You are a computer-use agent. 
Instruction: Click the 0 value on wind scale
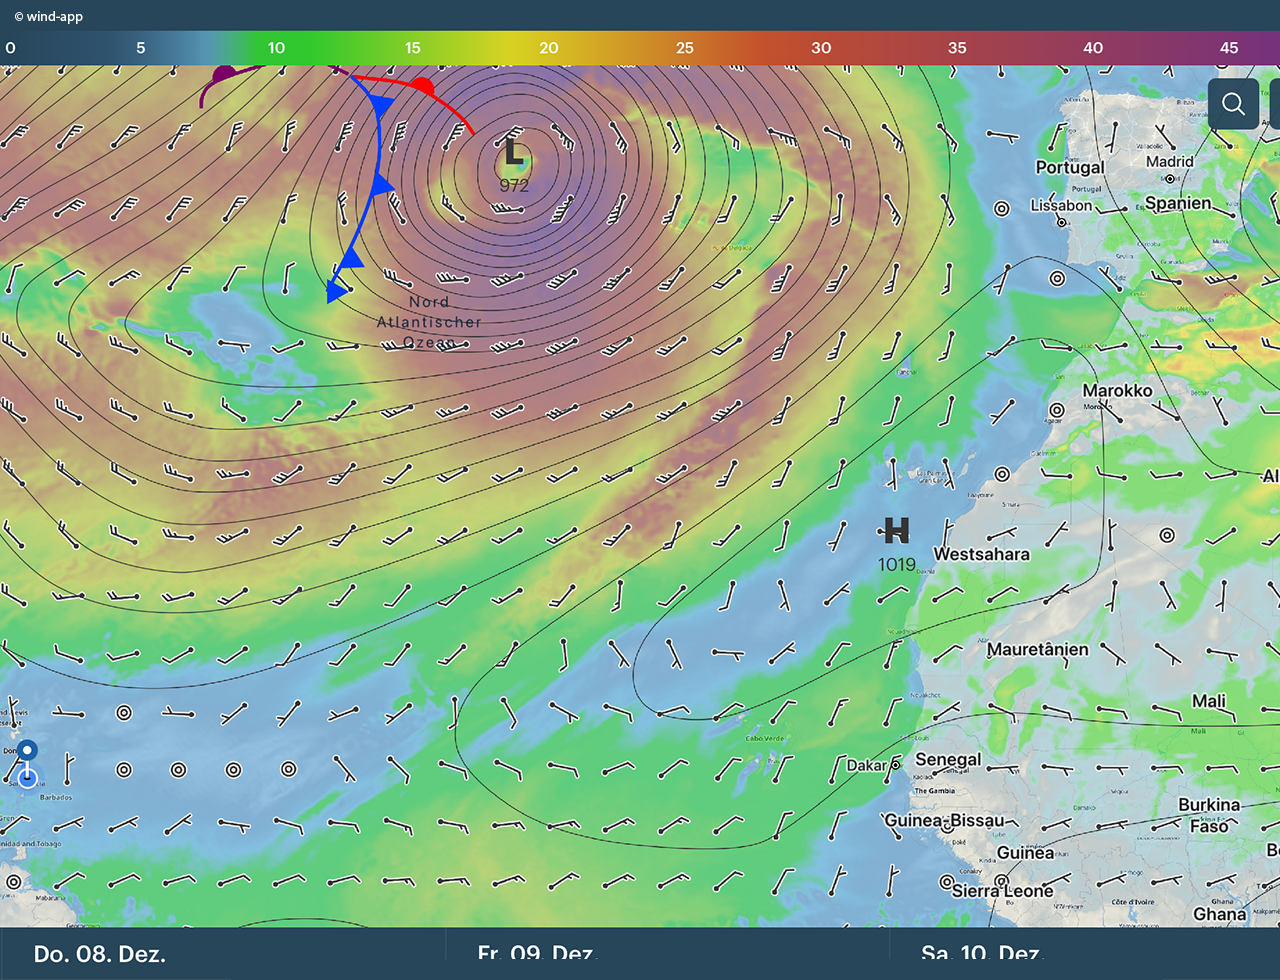click(11, 48)
